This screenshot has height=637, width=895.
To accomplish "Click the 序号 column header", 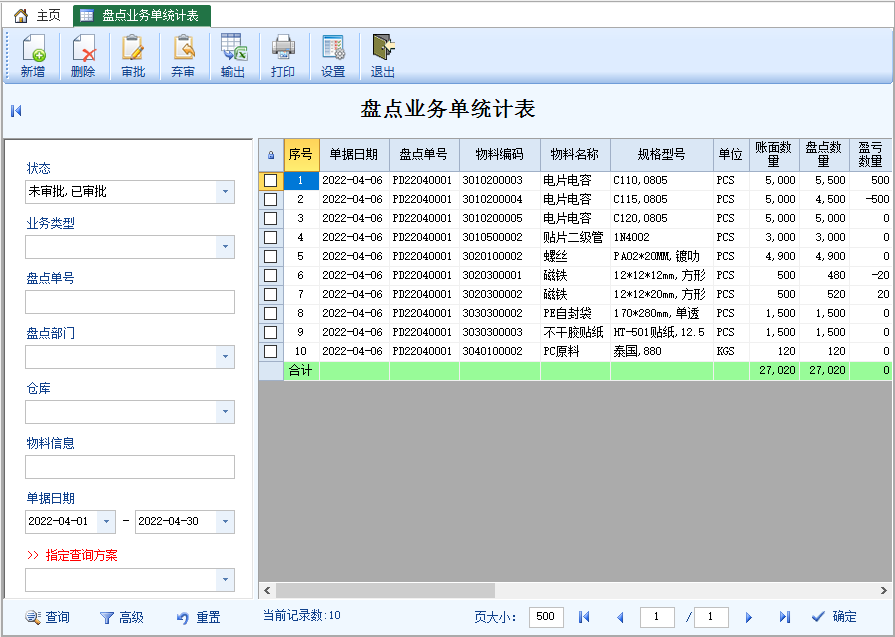I will tap(301, 155).
